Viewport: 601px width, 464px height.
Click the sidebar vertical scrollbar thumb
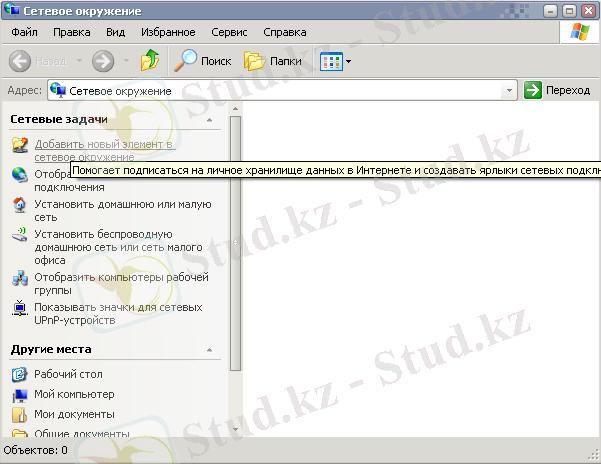point(235,243)
